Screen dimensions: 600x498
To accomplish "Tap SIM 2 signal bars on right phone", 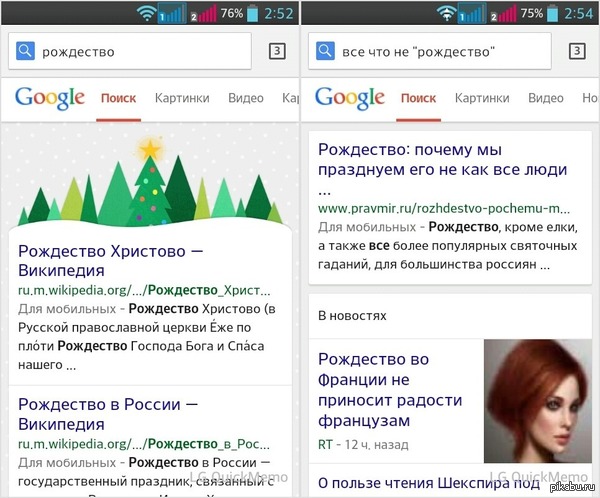I will [504, 13].
